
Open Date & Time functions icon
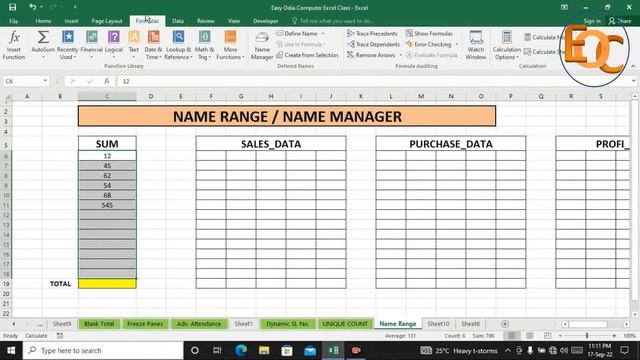point(153,37)
